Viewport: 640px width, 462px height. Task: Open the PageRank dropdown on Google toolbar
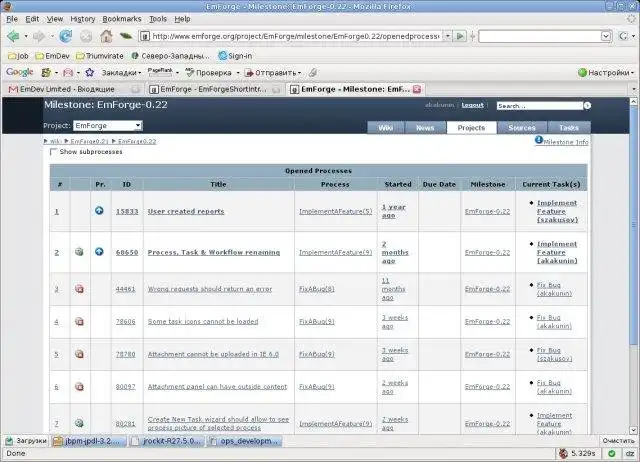point(177,73)
